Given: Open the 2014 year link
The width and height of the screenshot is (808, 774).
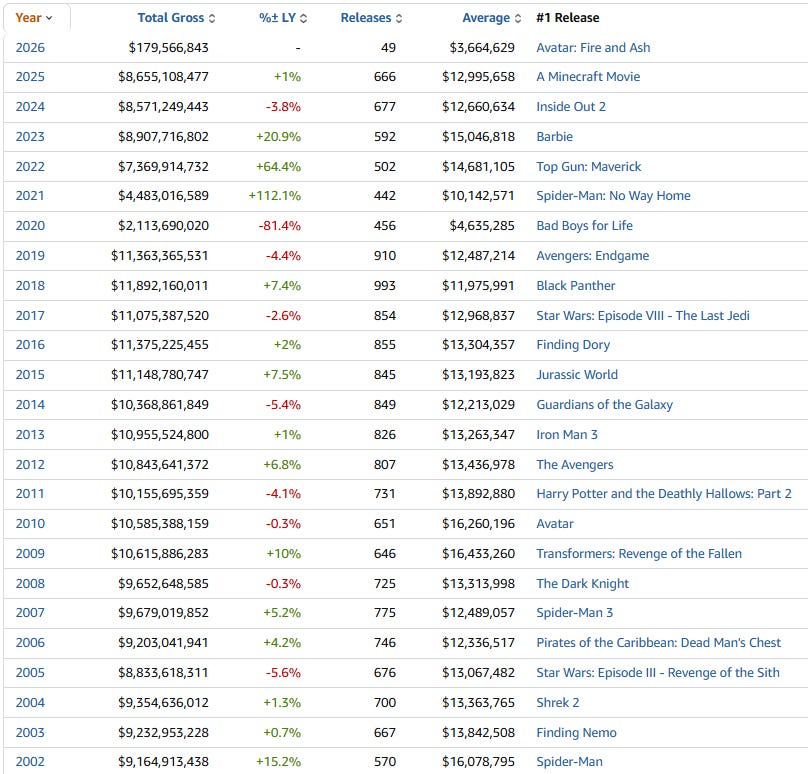Looking at the screenshot, I should (x=30, y=405).
